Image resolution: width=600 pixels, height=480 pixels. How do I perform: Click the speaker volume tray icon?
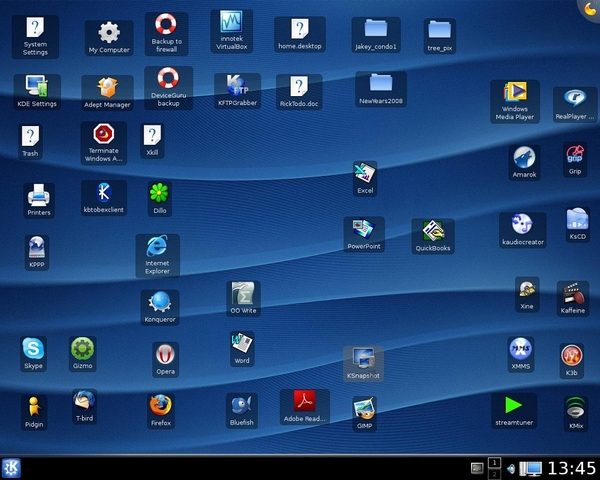[510, 469]
